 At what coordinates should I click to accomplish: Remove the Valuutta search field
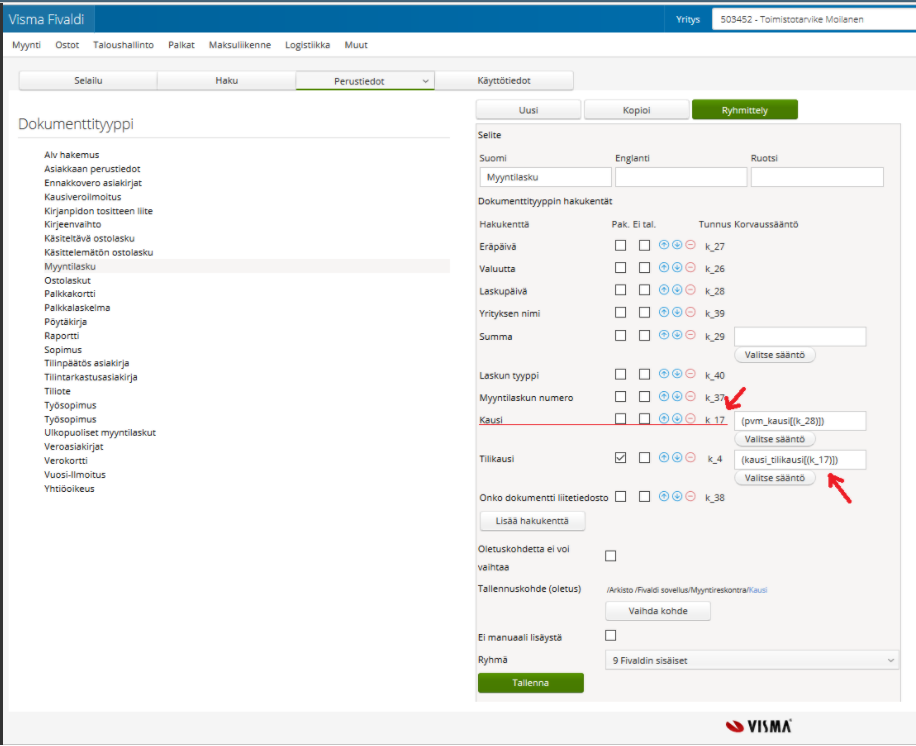[x=691, y=268]
